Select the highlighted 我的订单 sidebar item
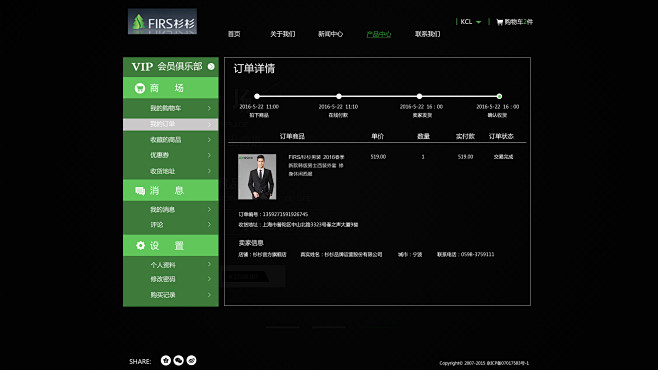 click(x=171, y=124)
